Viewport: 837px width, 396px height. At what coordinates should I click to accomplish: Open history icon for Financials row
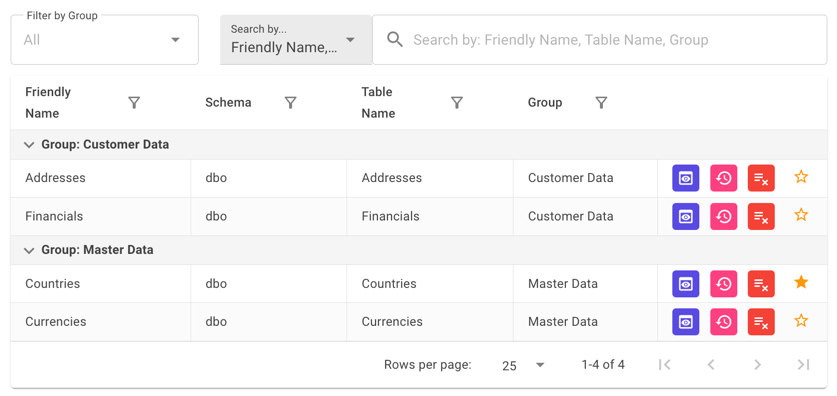(723, 217)
